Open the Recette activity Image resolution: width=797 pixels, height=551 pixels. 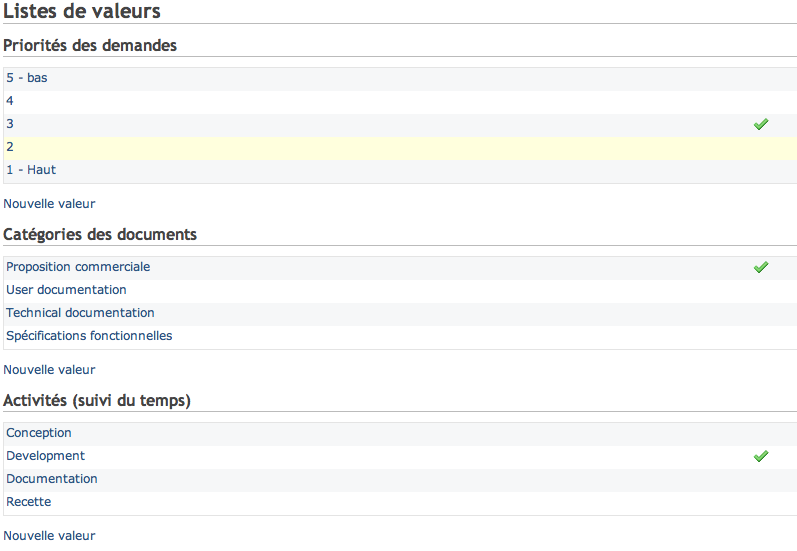point(28,502)
